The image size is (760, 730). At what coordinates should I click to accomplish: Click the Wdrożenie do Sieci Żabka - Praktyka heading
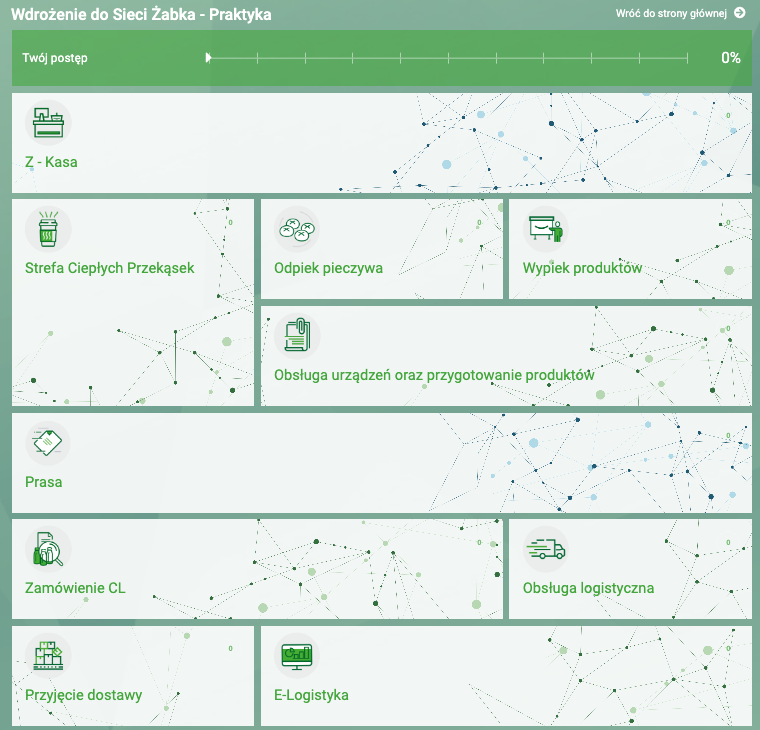click(141, 15)
